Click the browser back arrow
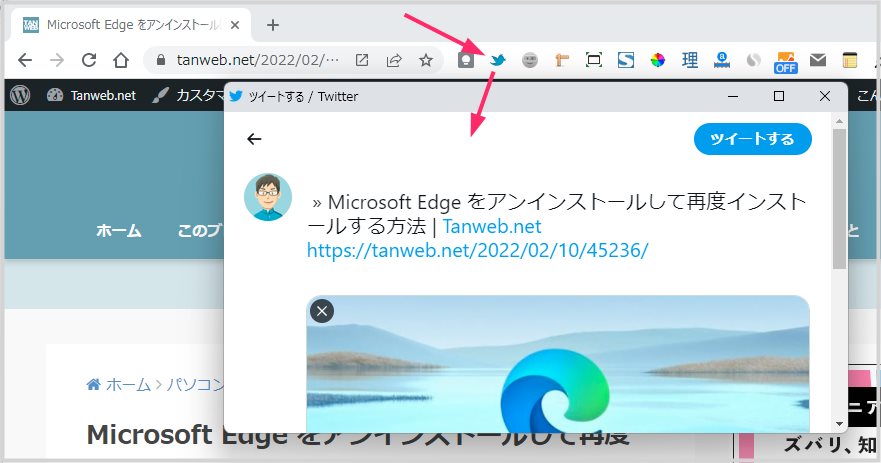881x463 pixels. [x=25, y=60]
